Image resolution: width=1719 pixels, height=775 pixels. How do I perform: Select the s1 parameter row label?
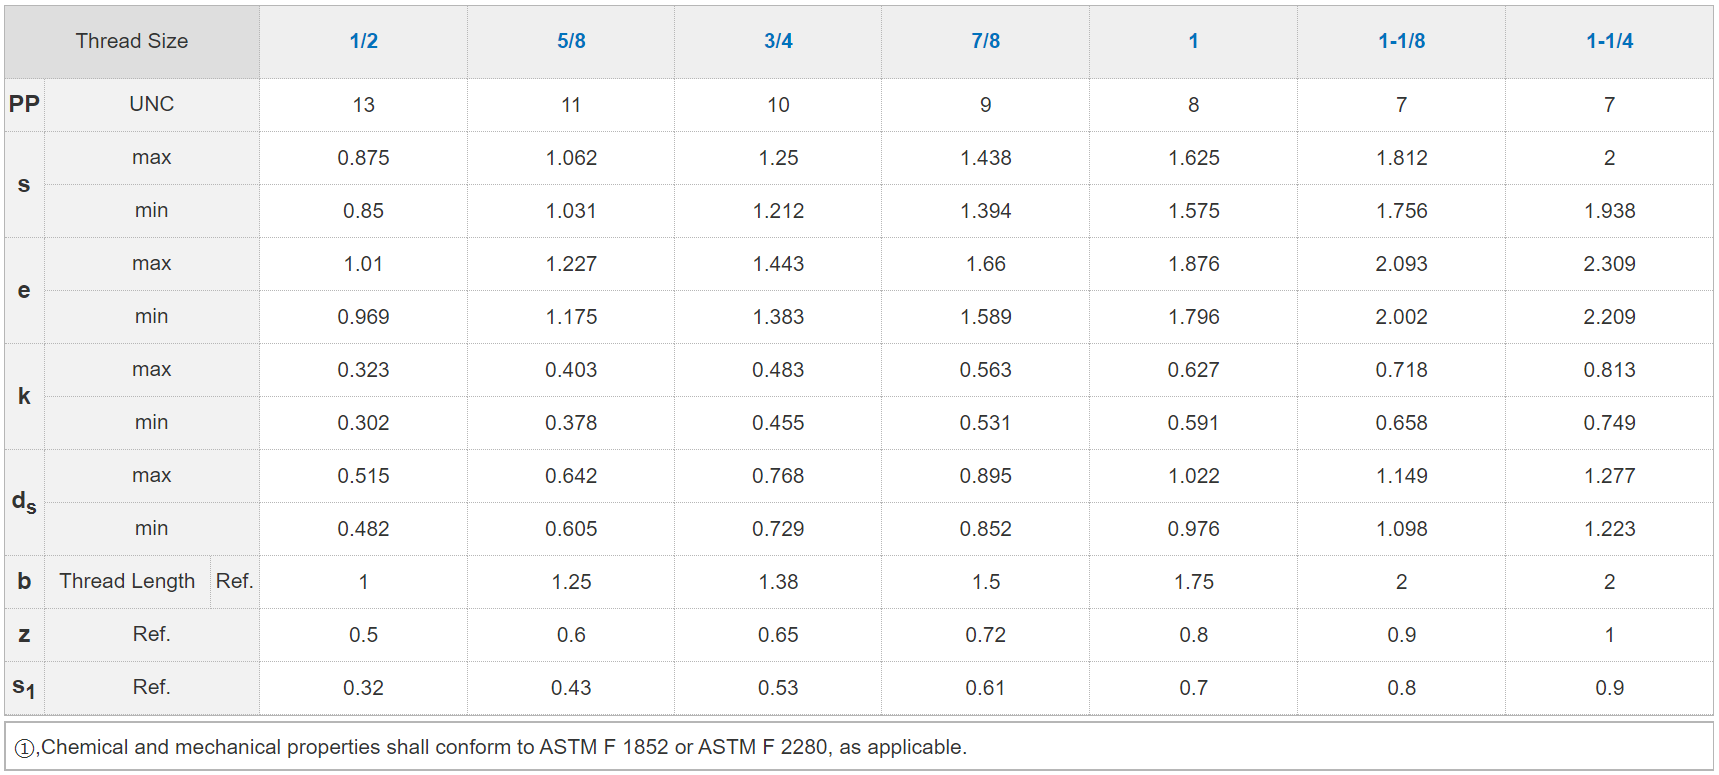(24, 688)
